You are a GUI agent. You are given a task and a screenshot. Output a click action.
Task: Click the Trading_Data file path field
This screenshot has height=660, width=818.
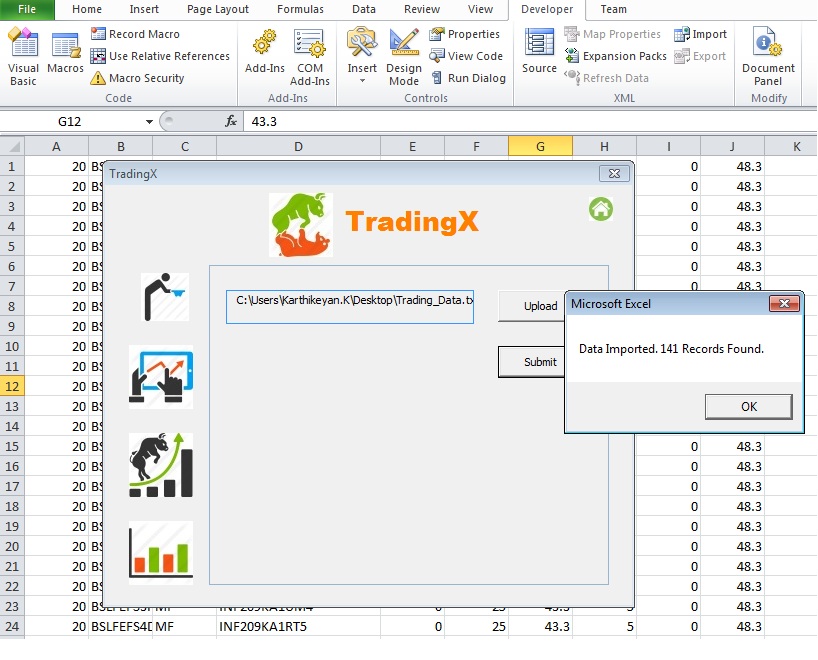(x=350, y=307)
